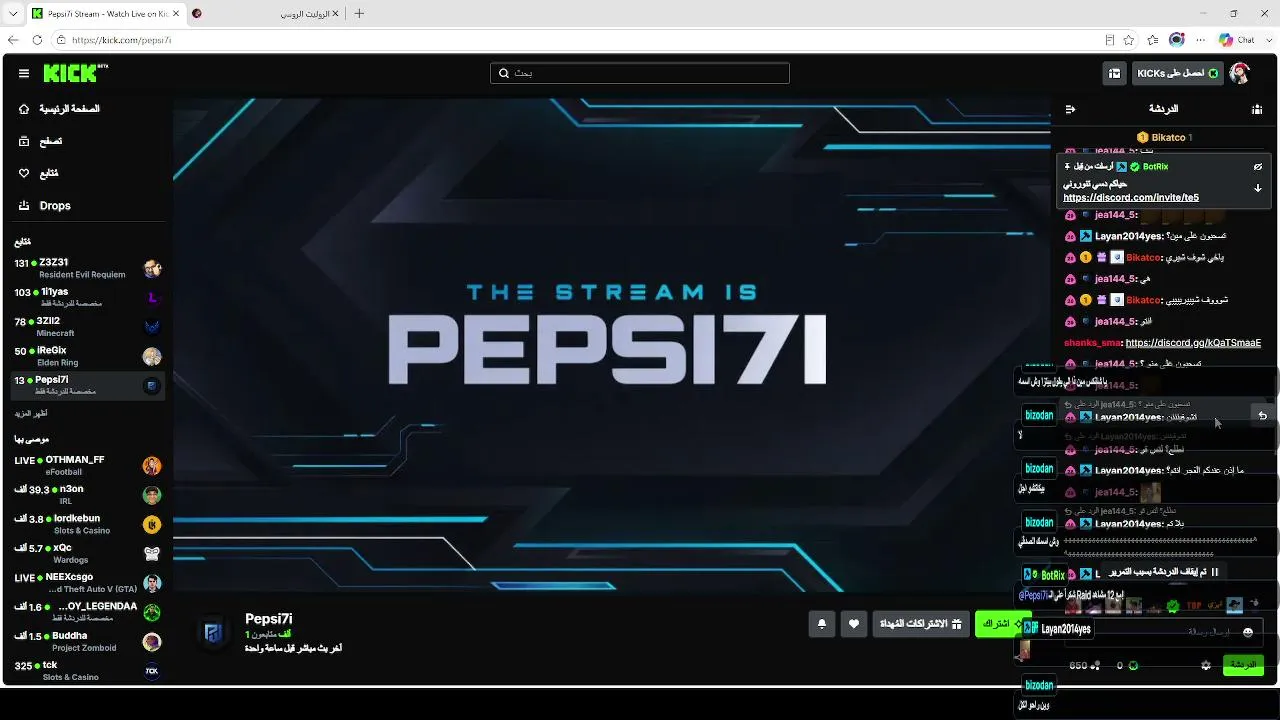The width and height of the screenshot is (1280, 720).
Task: Open the Browse sidebar item
Action: pos(87,141)
